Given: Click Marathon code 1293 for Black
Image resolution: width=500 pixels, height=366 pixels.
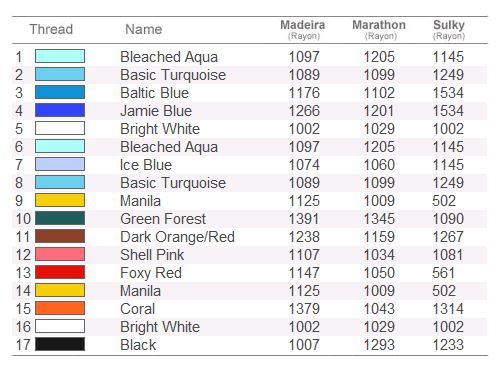Looking at the screenshot, I should [x=379, y=345].
